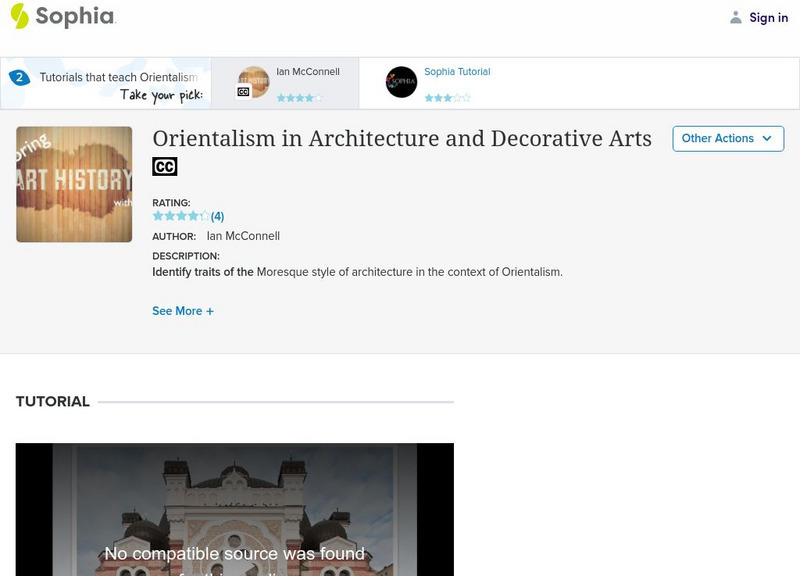Viewport: 800px width, 576px height.
Task: Open the Other Actions dropdown
Action: click(x=728, y=139)
